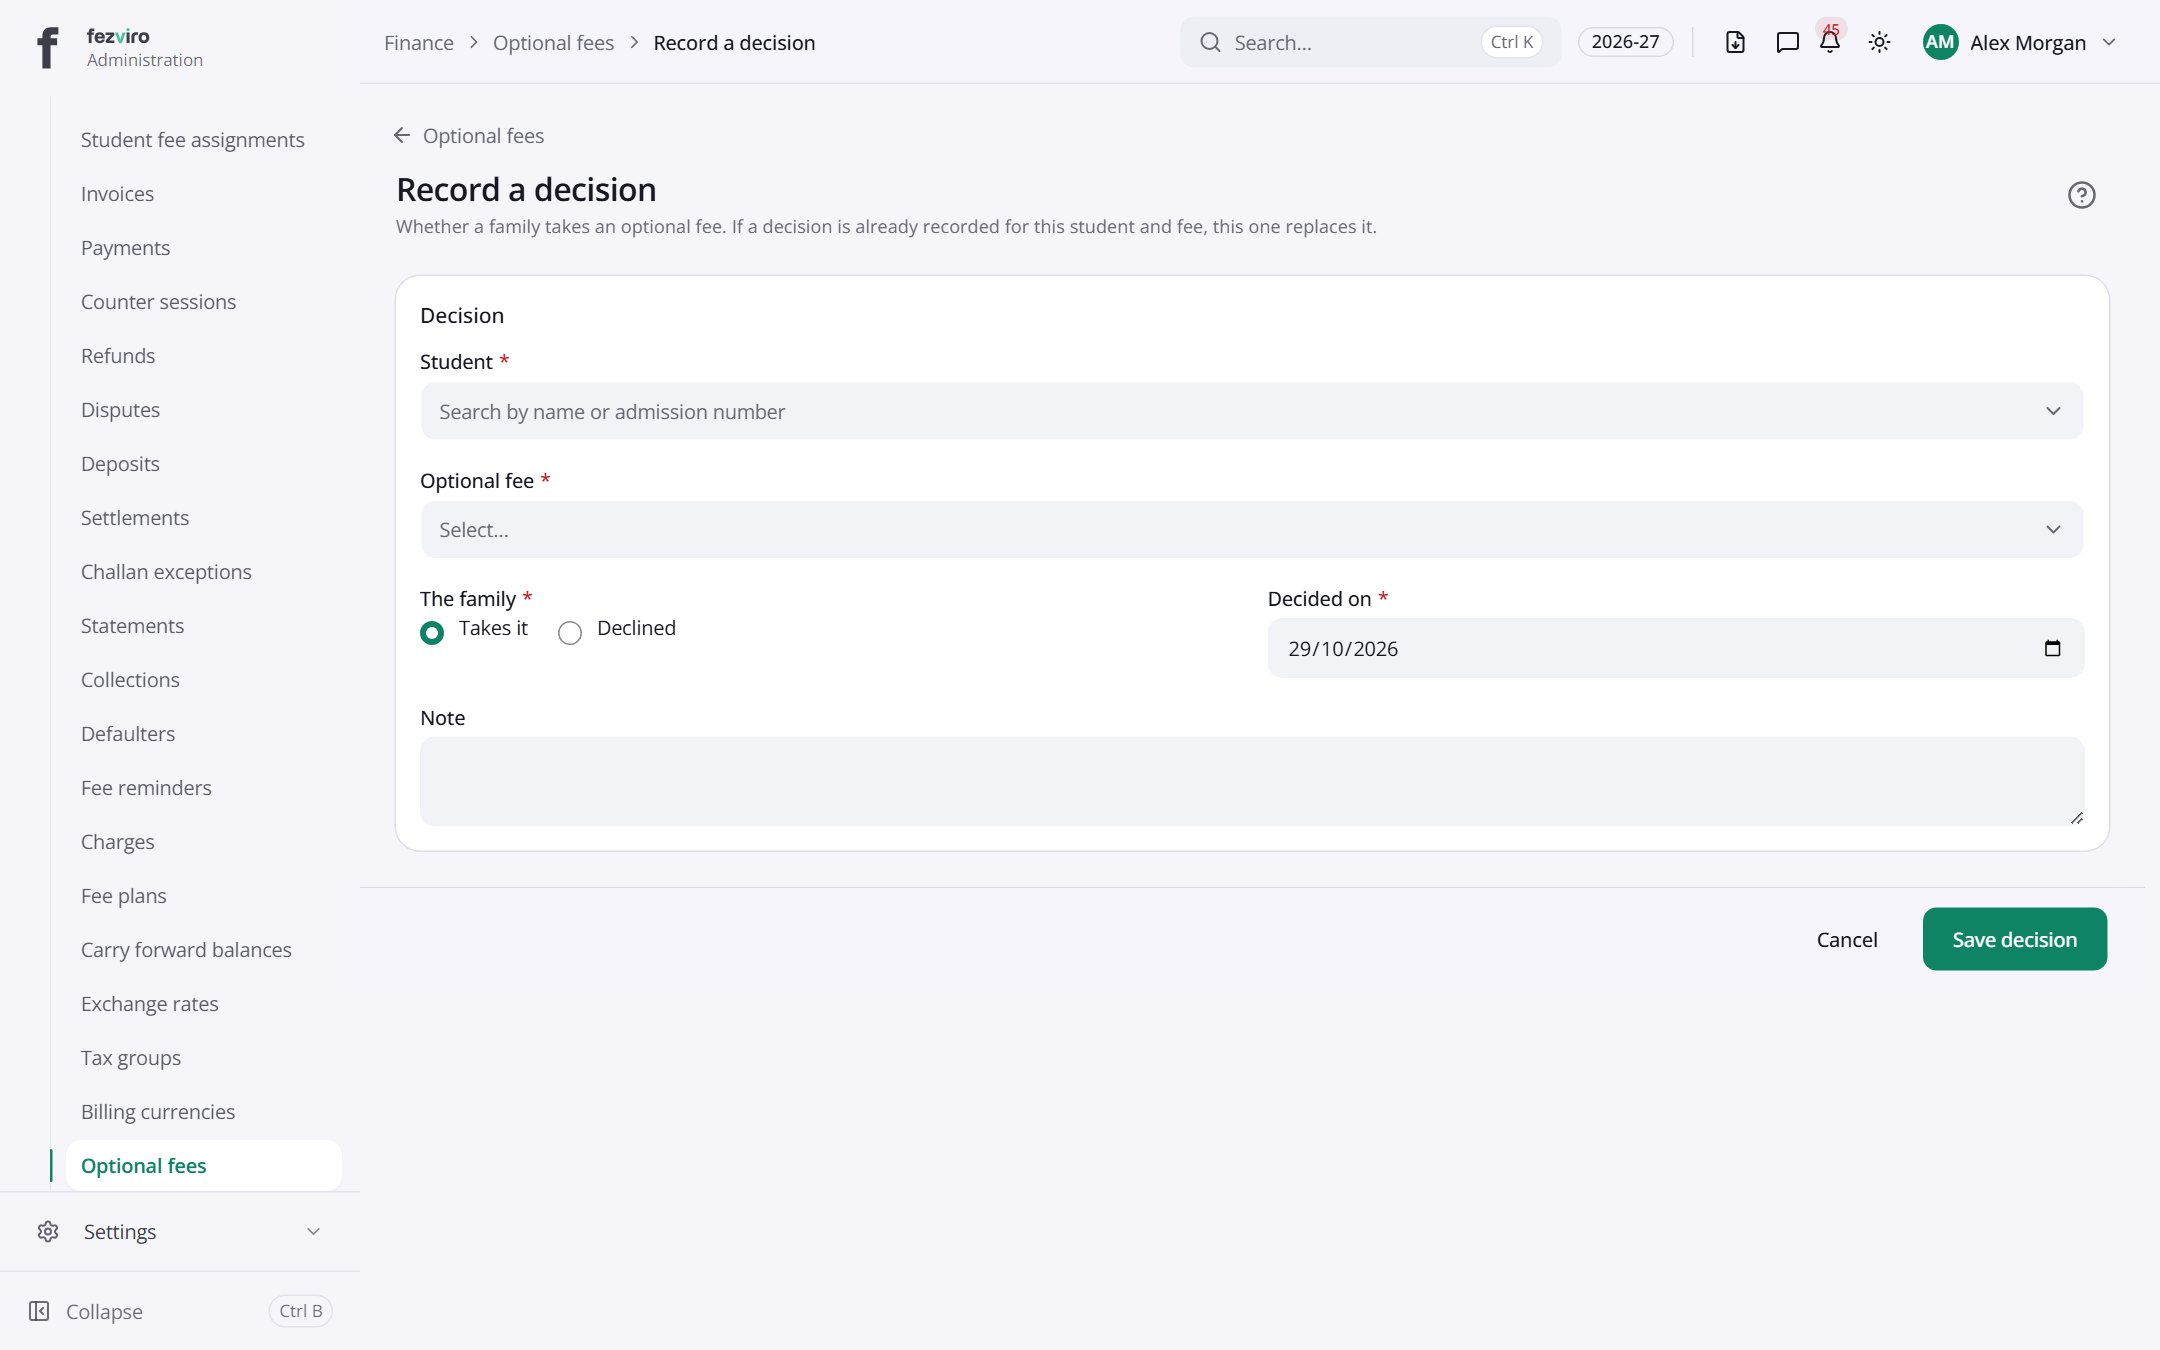Viewport: 2160px width, 1350px height.
Task: Focus the Note text area
Action: [1252, 781]
